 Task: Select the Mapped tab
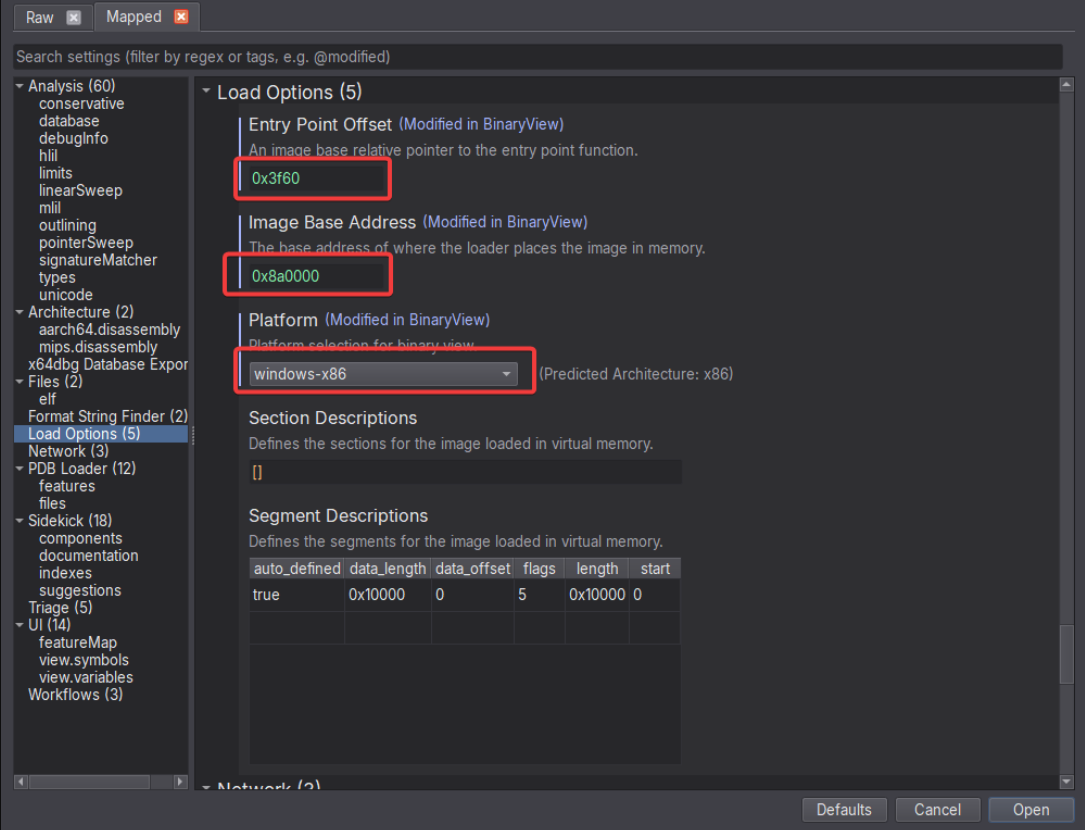(x=133, y=17)
